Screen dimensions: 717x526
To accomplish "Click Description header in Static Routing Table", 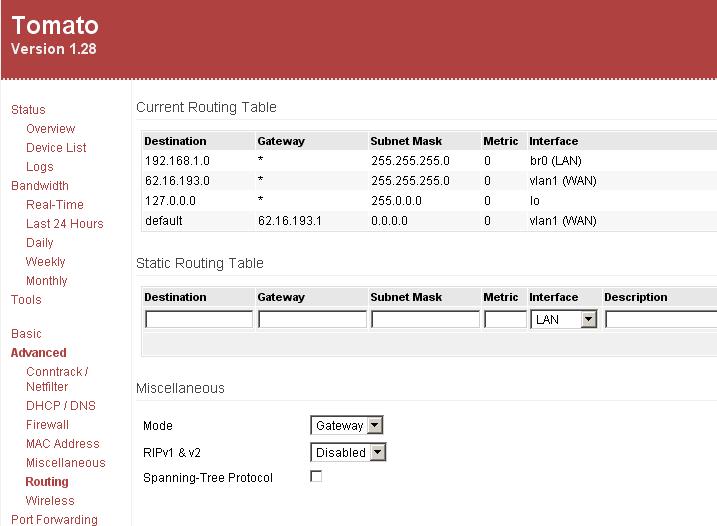I will [x=636, y=297].
